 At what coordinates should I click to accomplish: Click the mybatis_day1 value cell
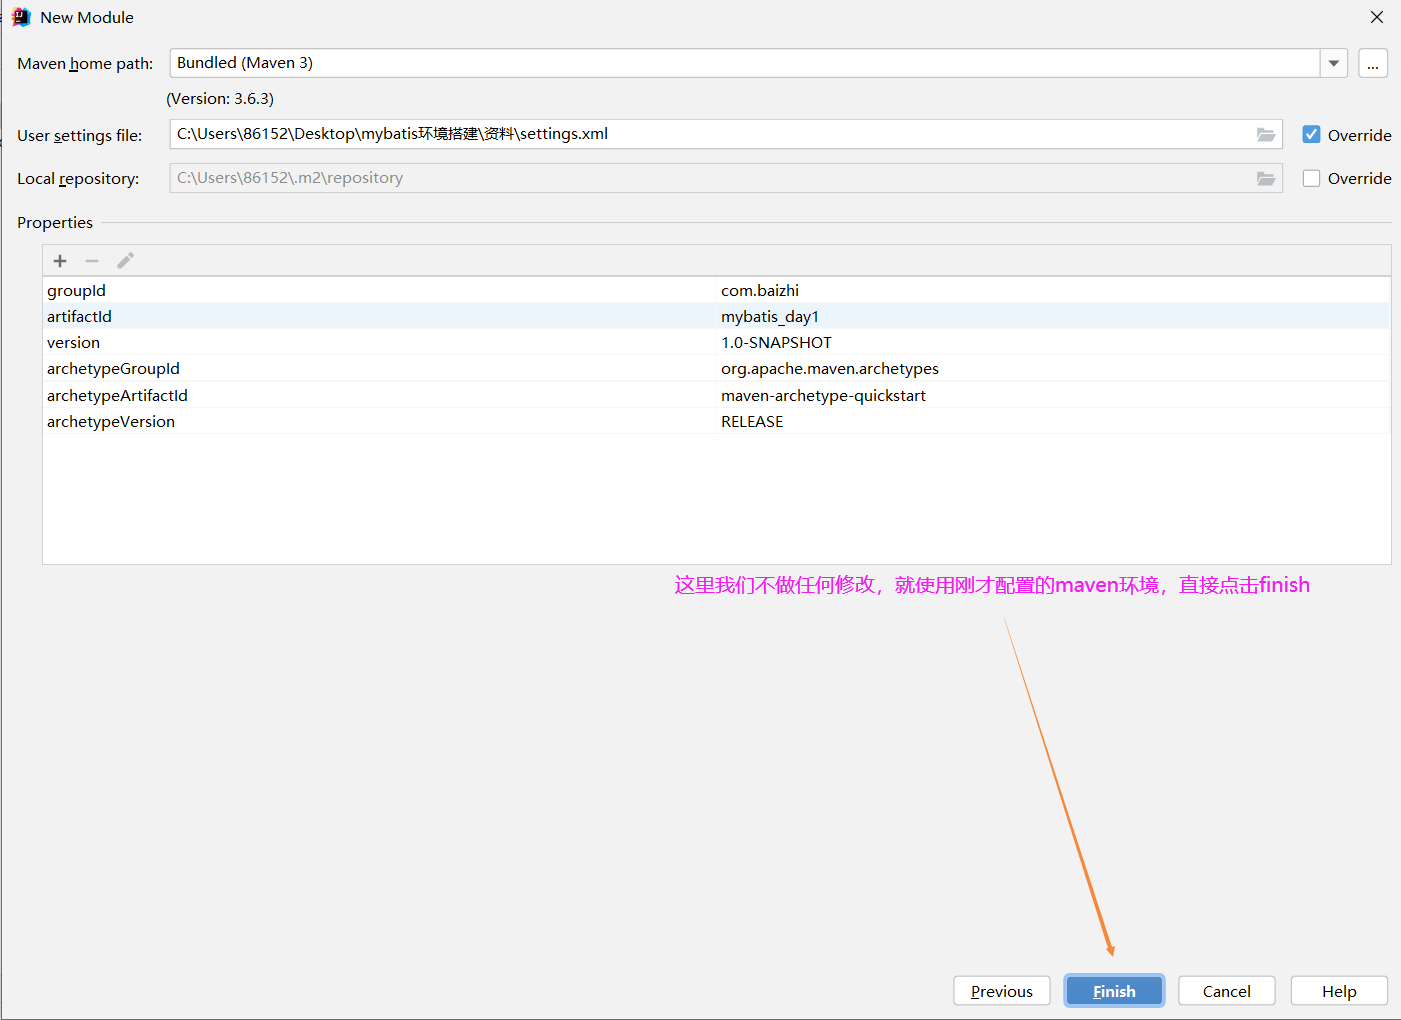pos(1054,316)
